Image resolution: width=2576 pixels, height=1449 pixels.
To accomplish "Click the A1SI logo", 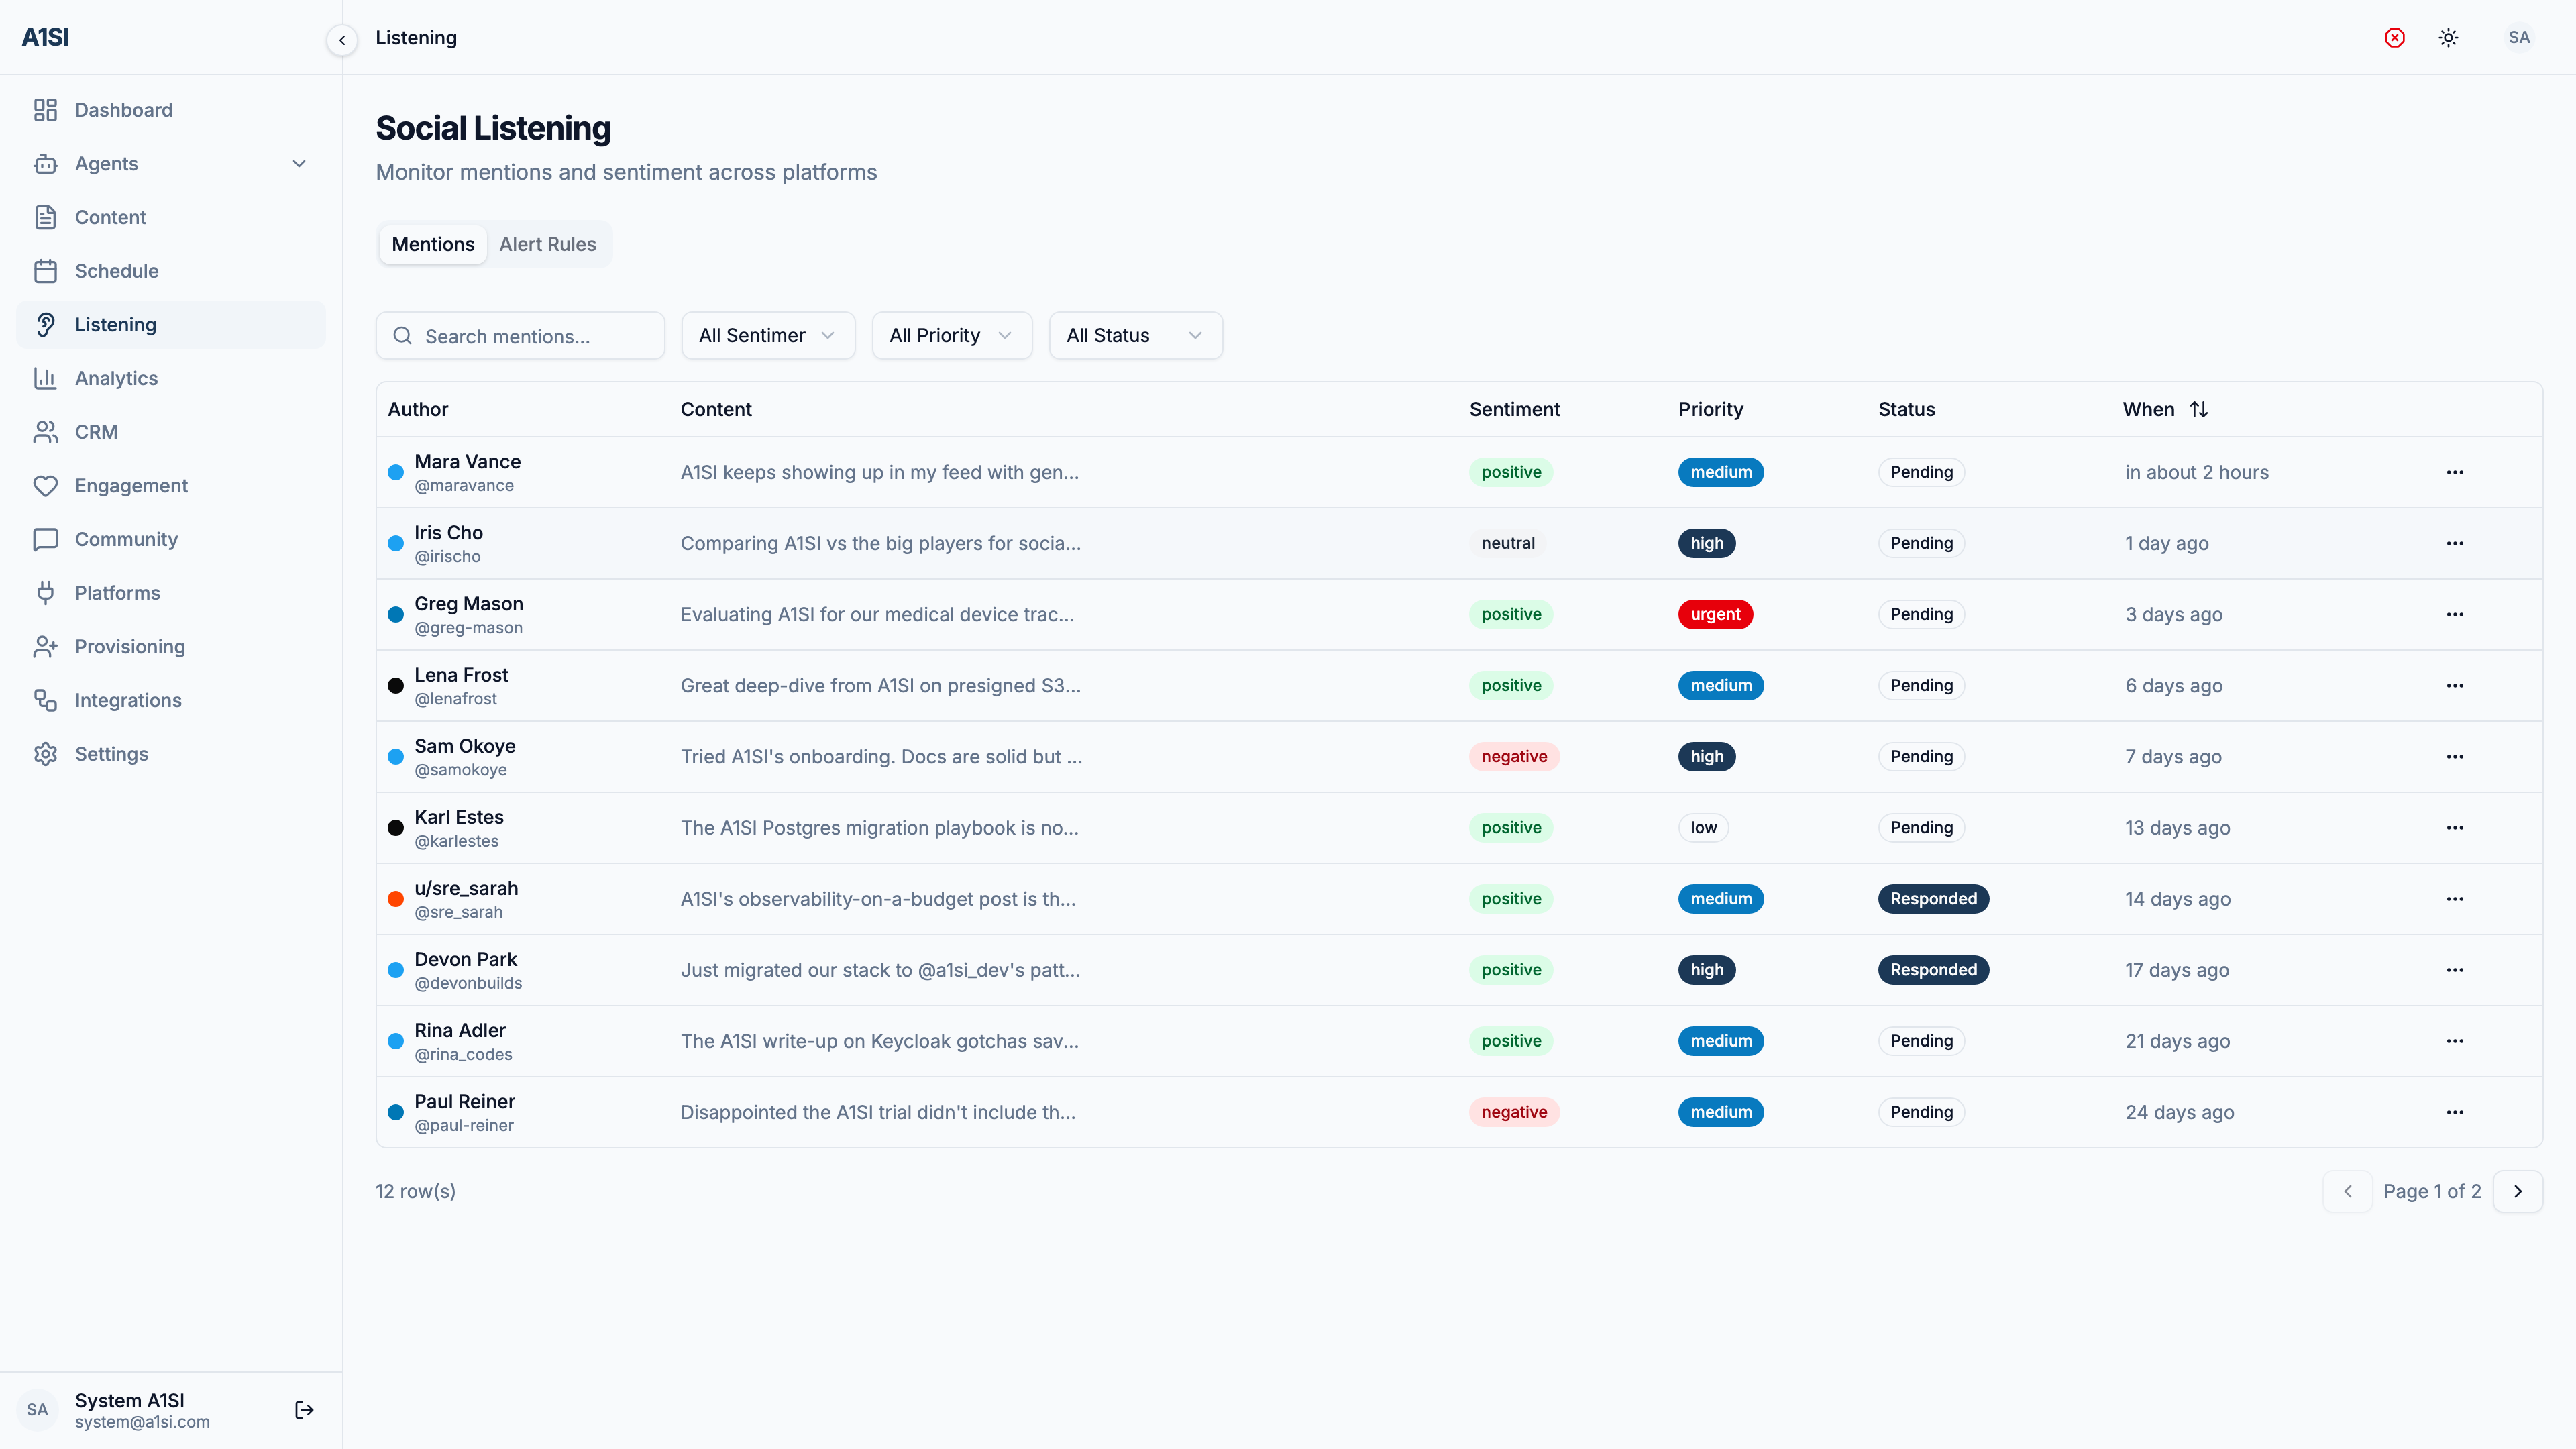I will pos(46,37).
